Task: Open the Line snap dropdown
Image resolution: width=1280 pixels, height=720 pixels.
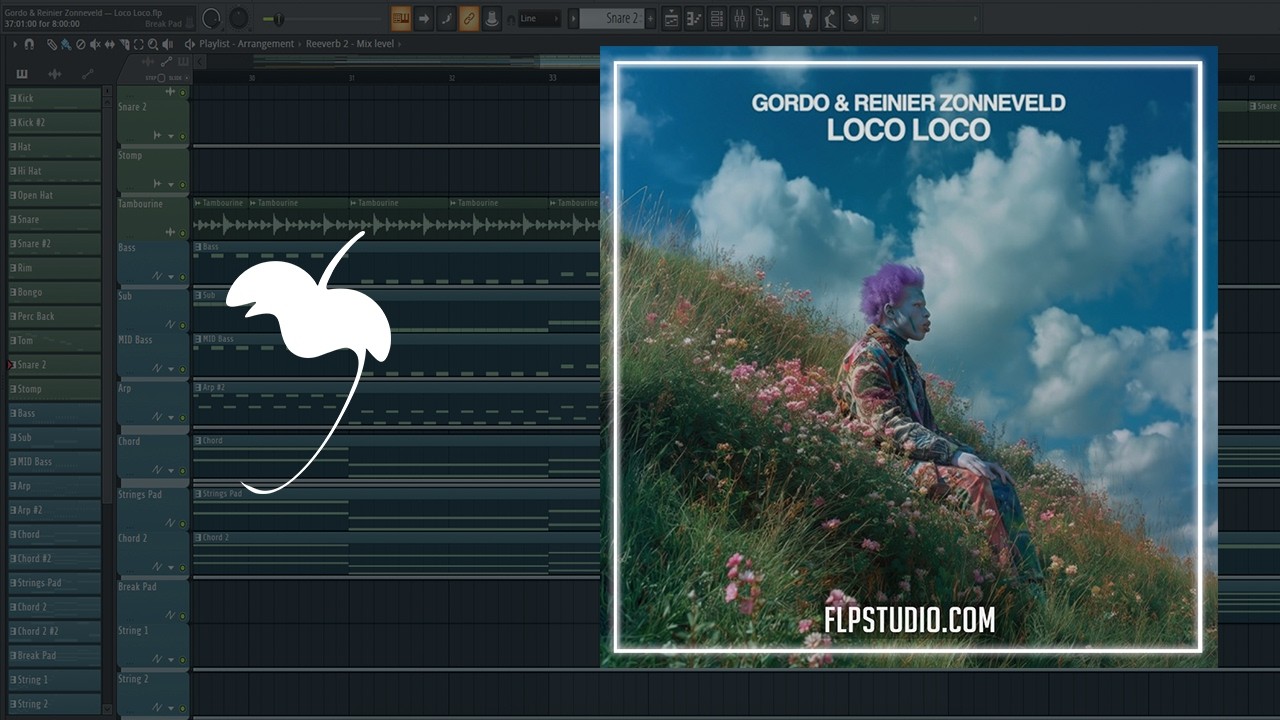Action: (540, 18)
